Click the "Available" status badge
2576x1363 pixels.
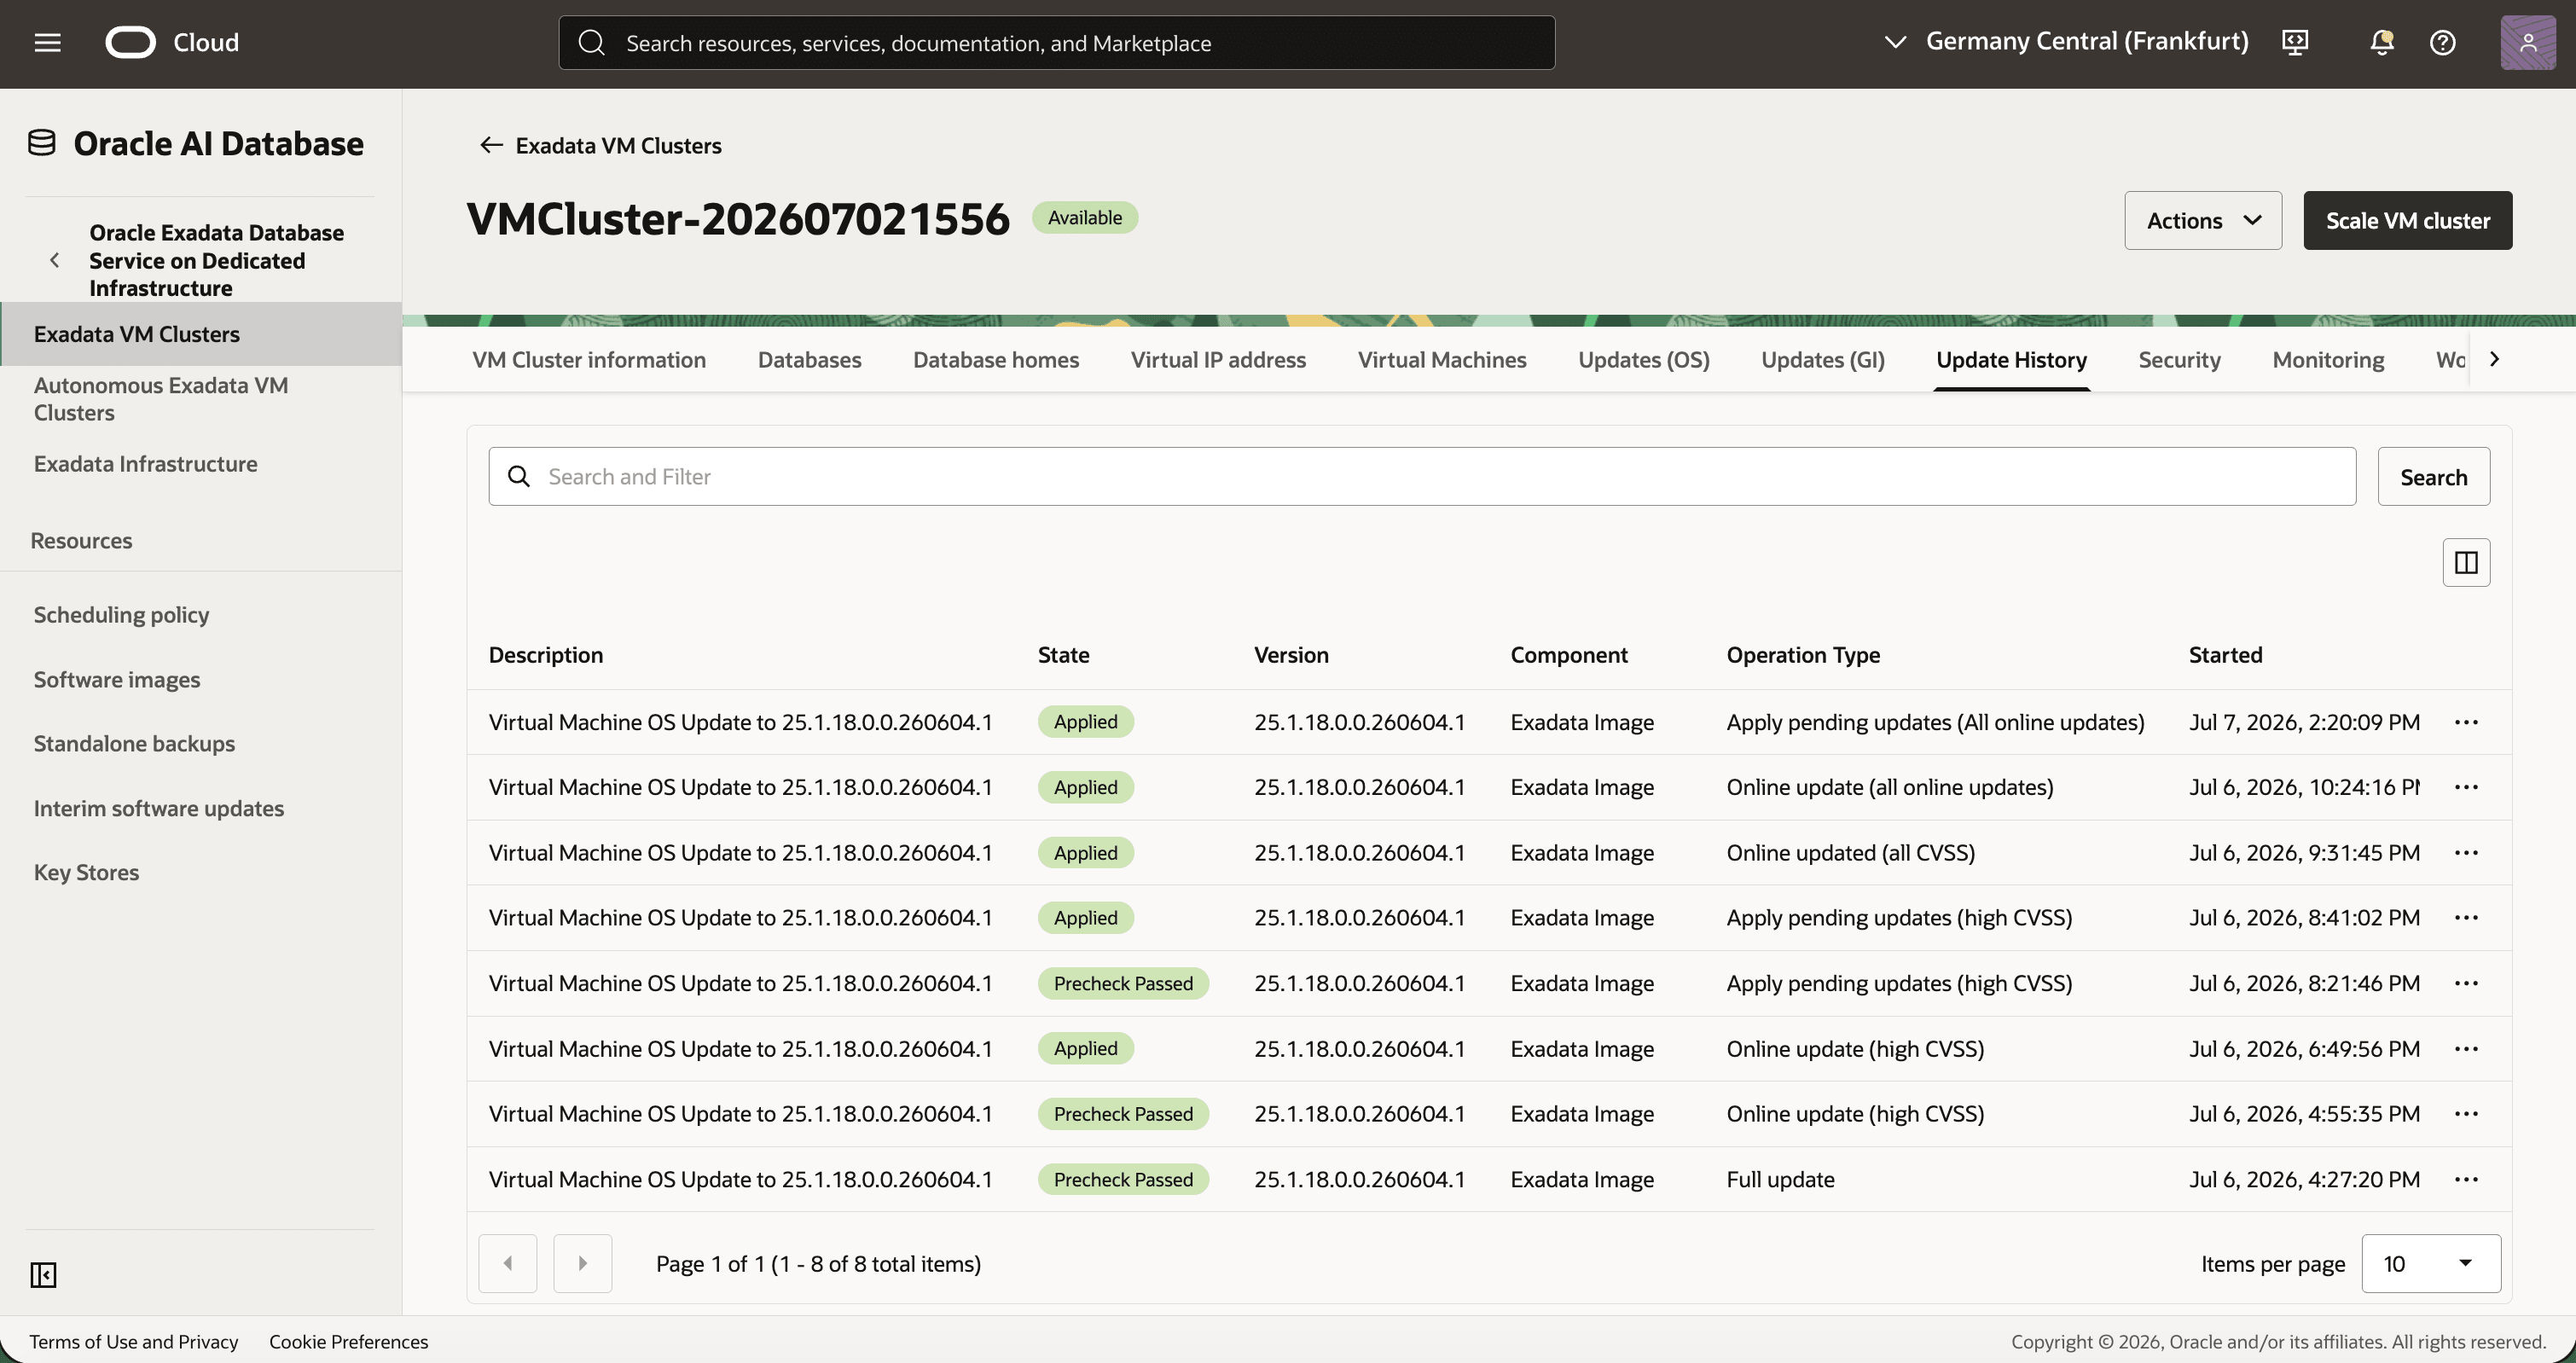tap(1084, 217)
